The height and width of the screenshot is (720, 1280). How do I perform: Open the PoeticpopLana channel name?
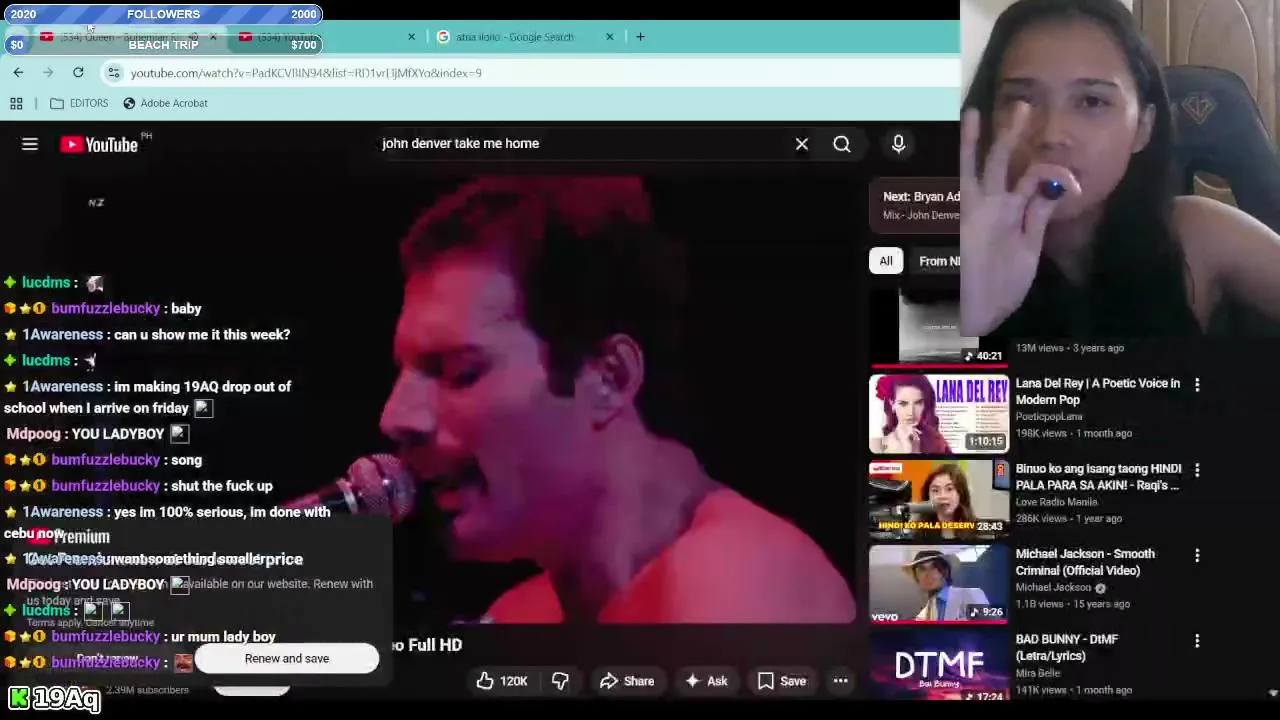(1049, 416)
